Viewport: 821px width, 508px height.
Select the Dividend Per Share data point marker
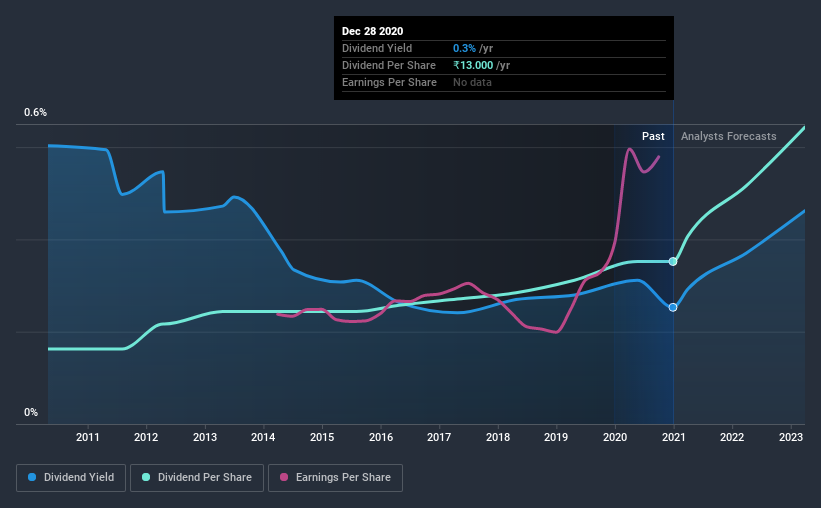pos(673,261)
